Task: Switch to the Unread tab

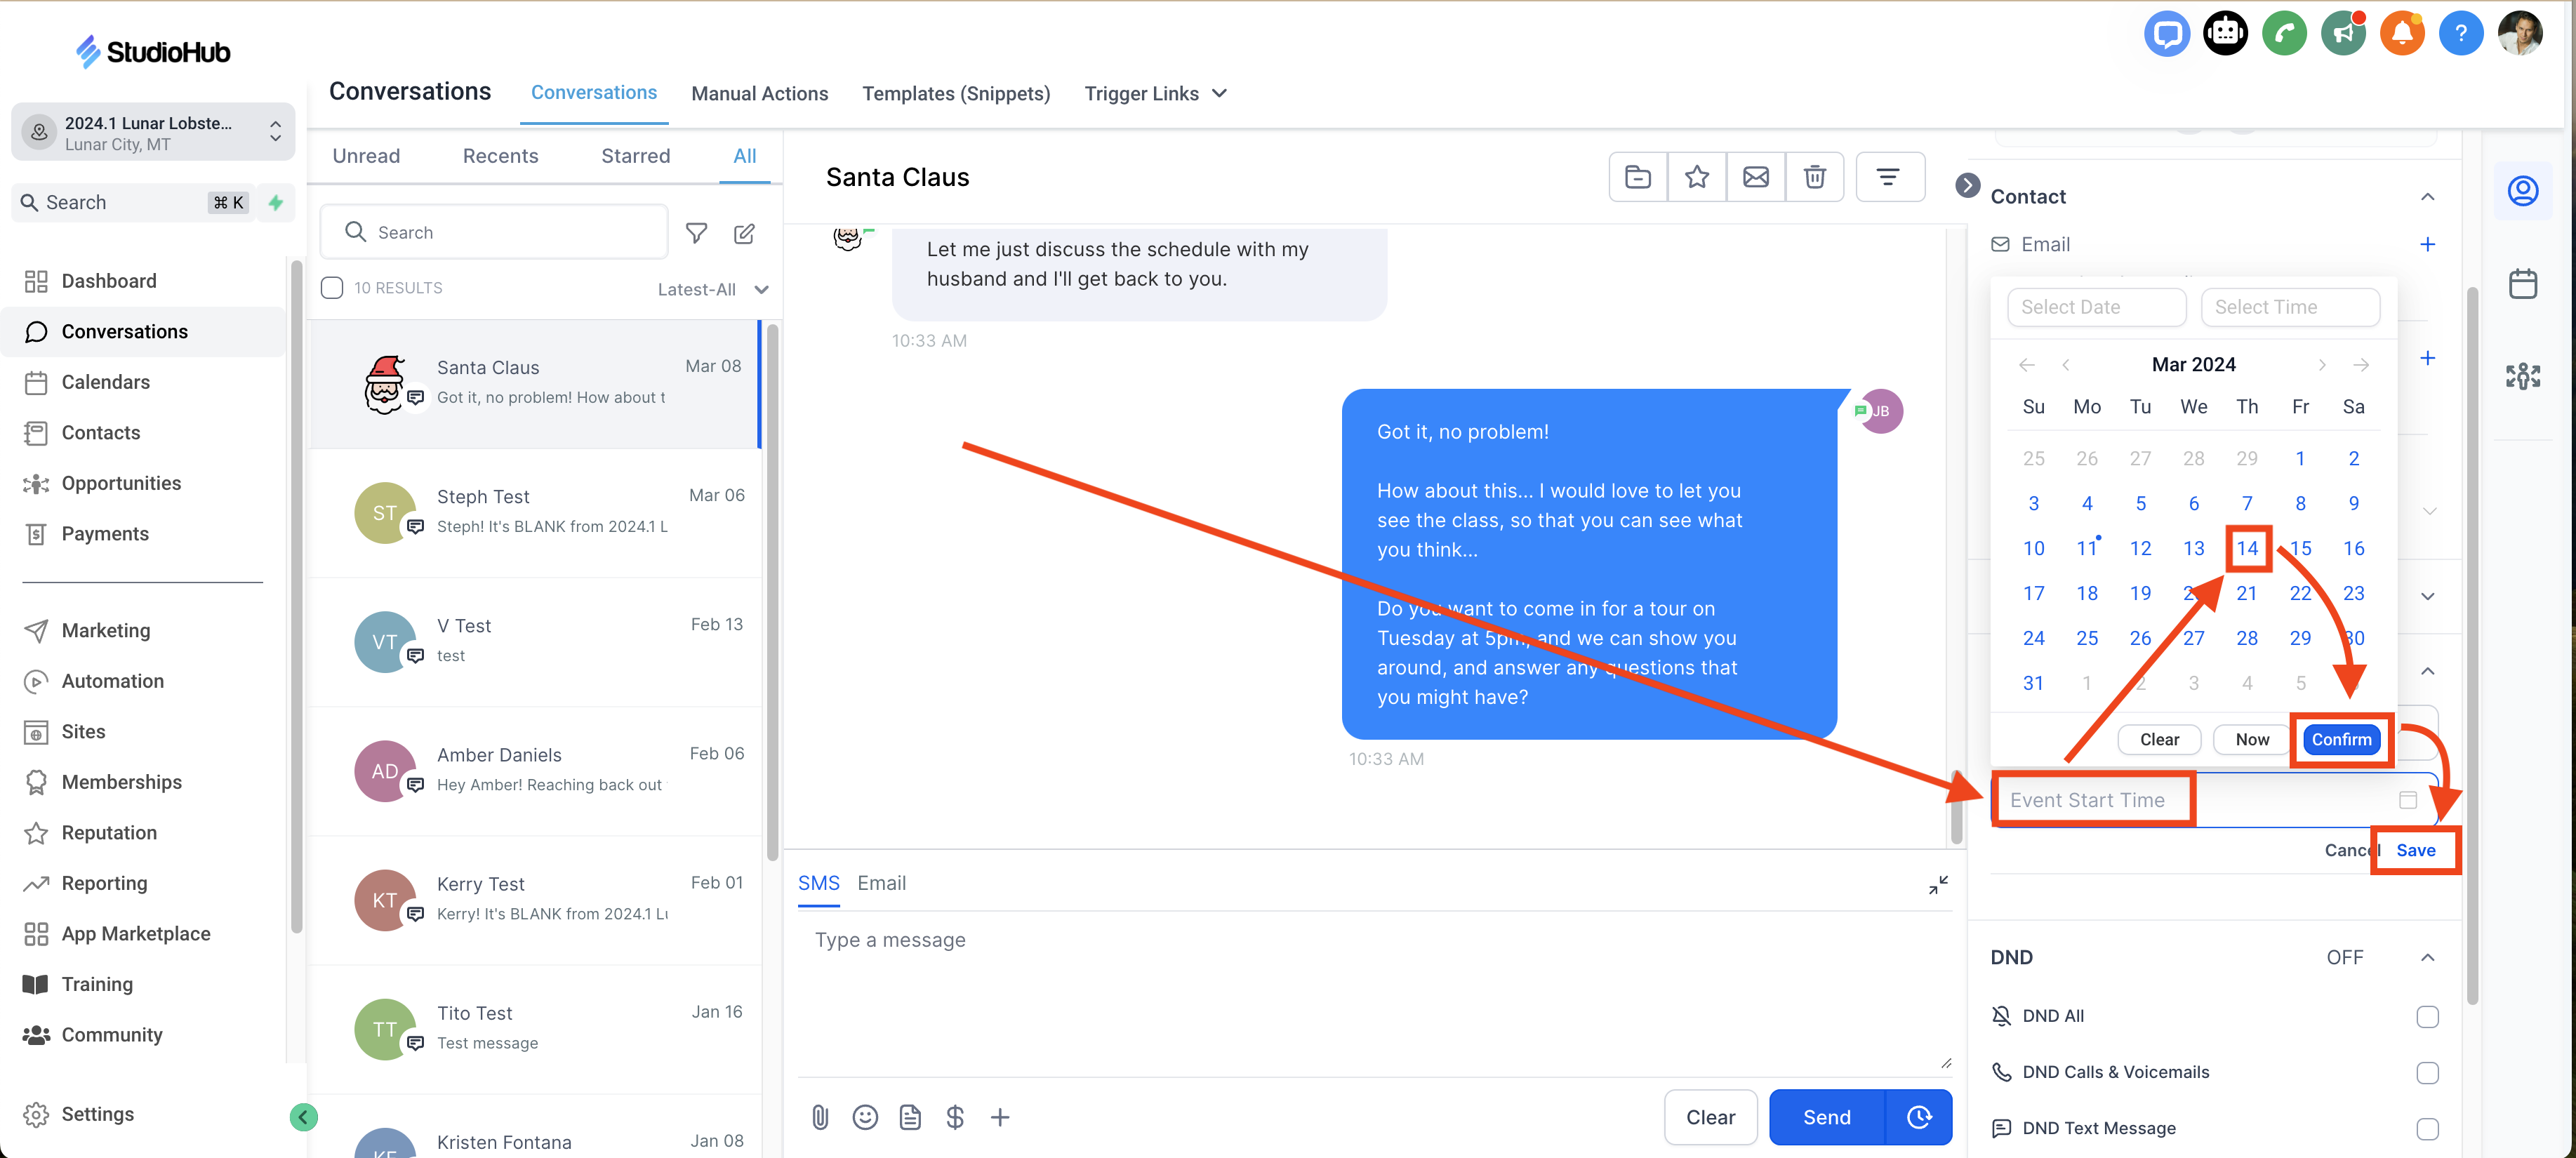Action: click(x=366, y=156)
